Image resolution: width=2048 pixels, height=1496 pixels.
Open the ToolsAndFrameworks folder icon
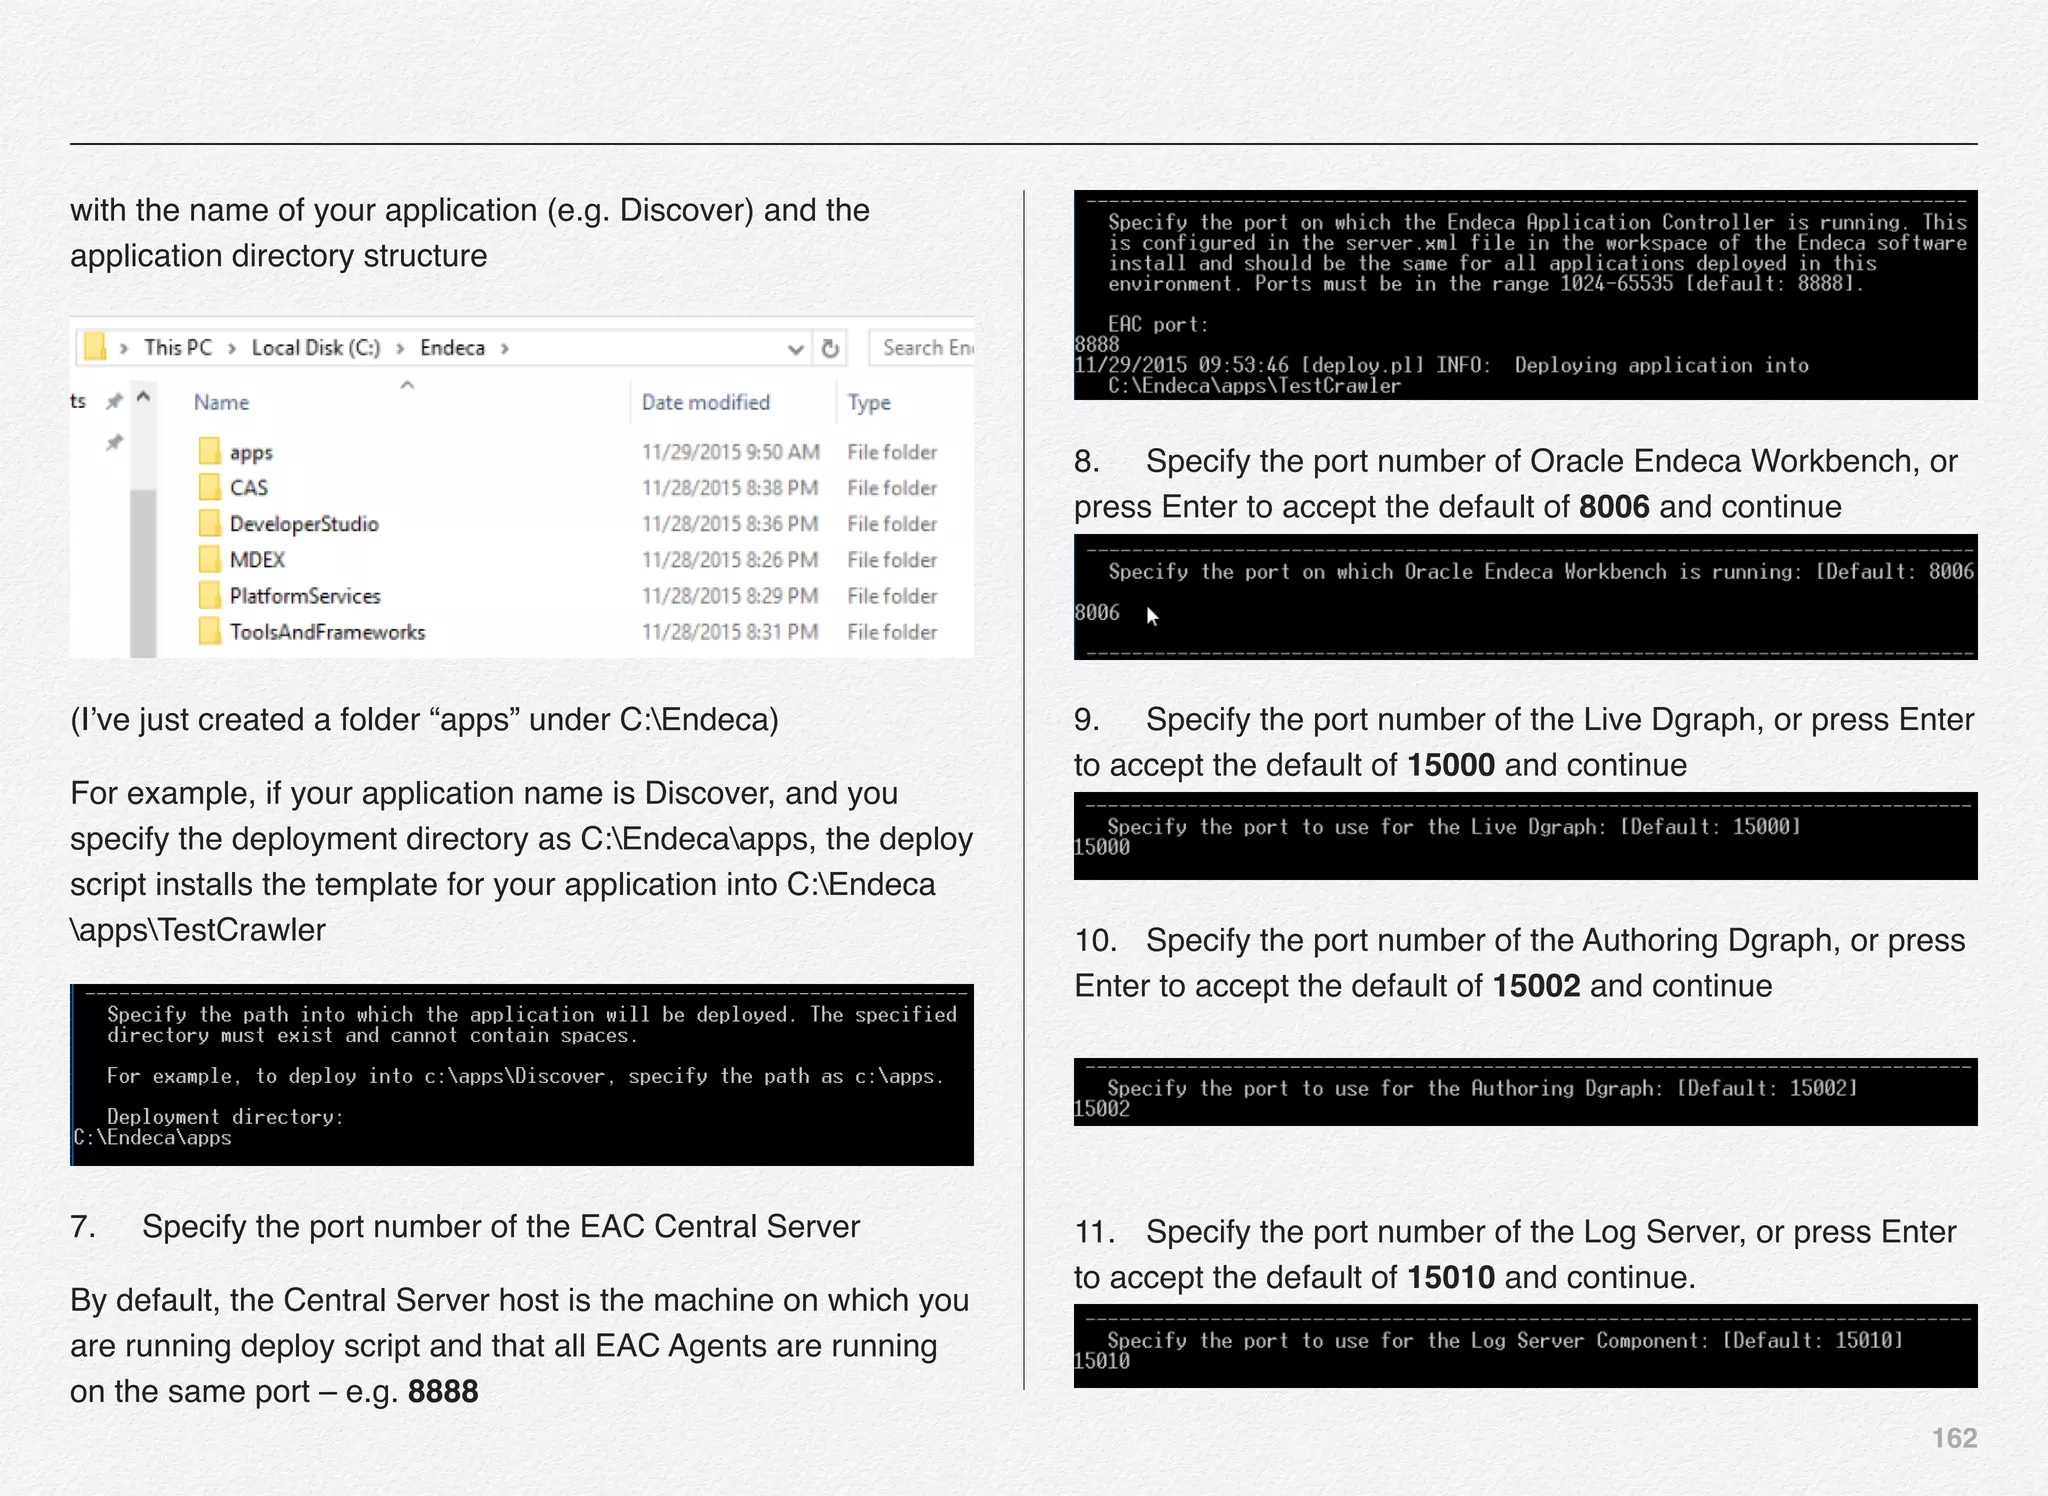pyautogui.click(x=209, y=631)
